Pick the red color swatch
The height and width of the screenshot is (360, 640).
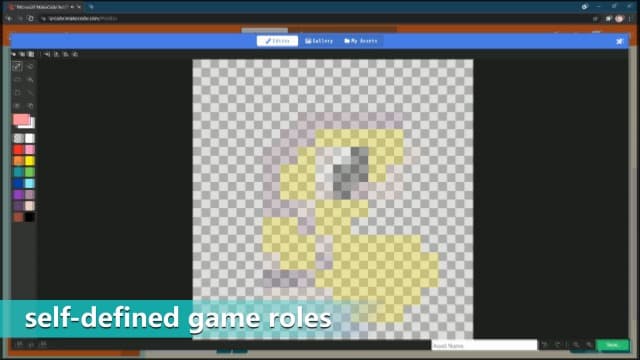pyautogui.click(x=18, y=149)
